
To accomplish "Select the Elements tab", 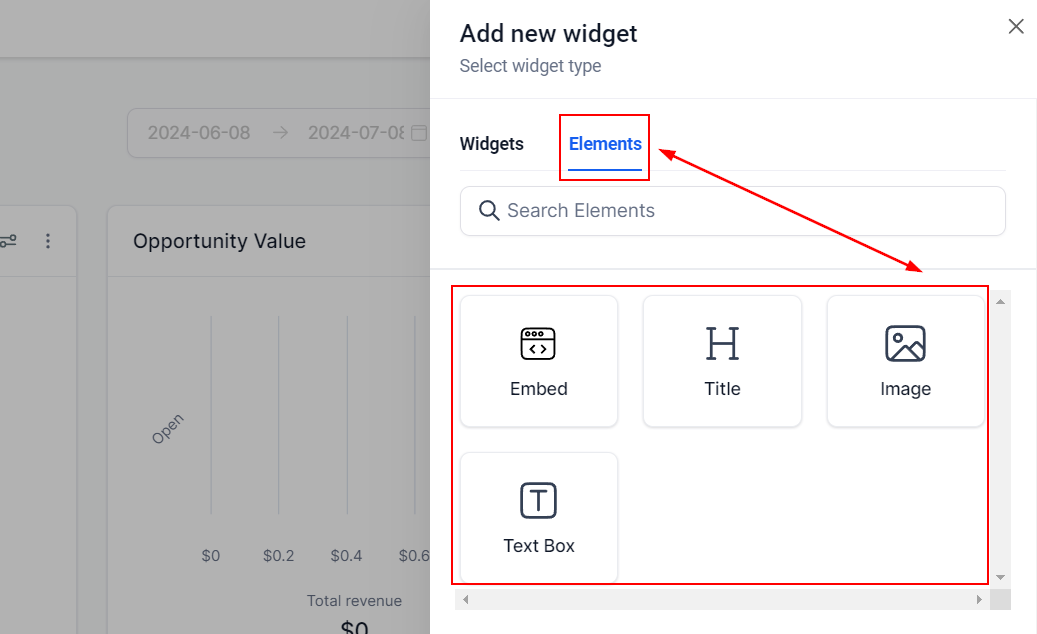I will [605, 144].
